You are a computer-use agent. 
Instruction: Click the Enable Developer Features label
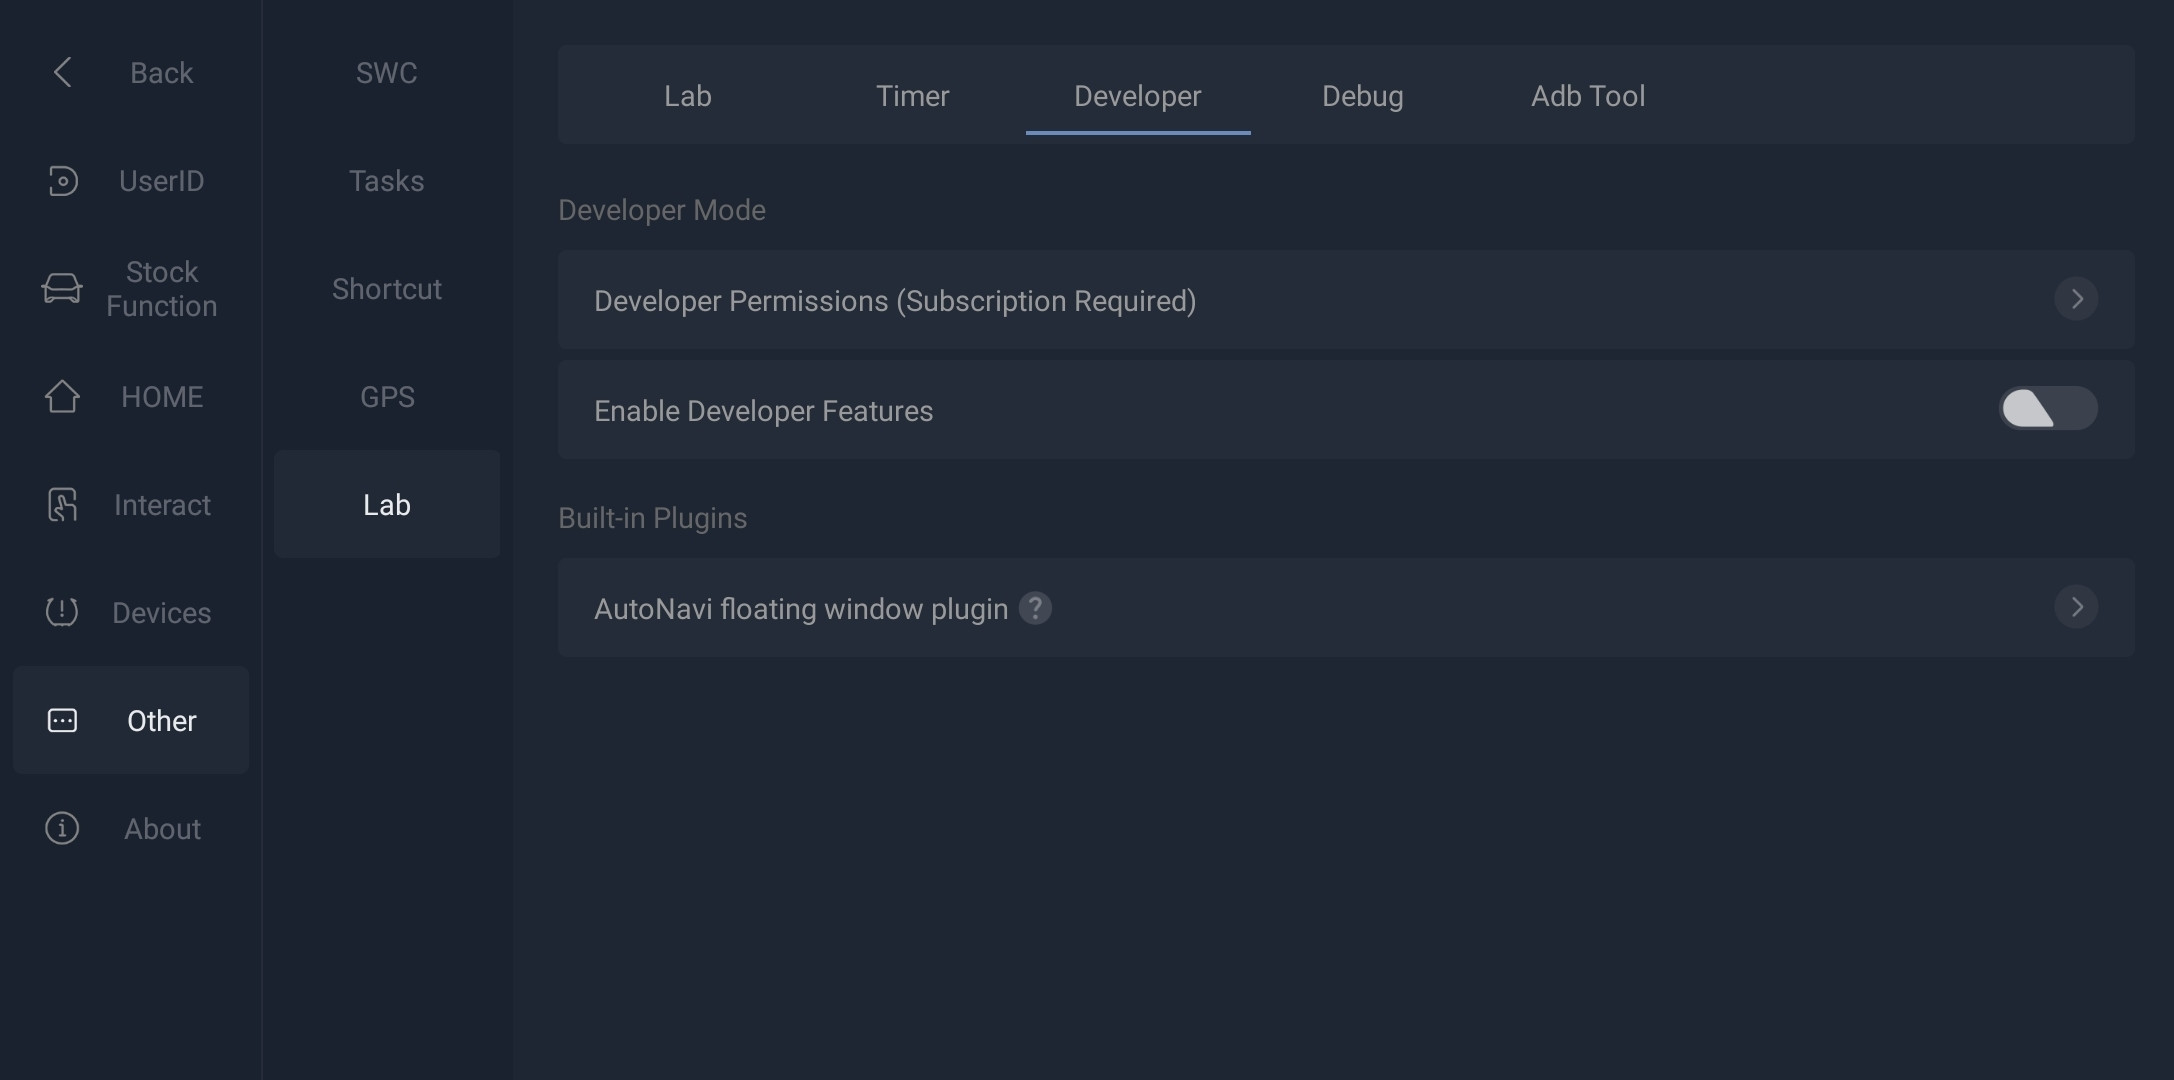coord(763,411)
